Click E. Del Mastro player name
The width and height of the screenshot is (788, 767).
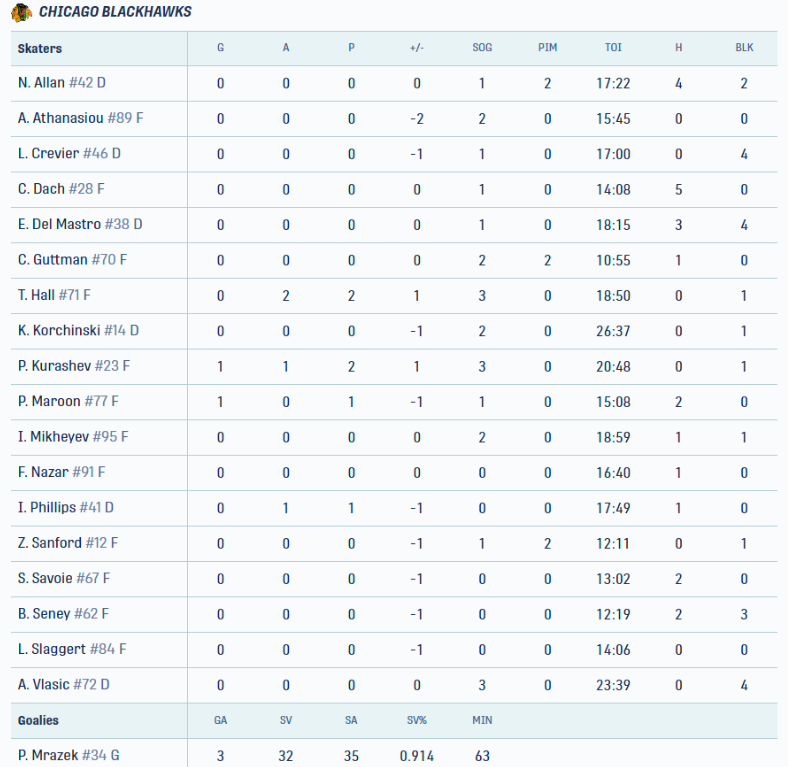[60, 224]
